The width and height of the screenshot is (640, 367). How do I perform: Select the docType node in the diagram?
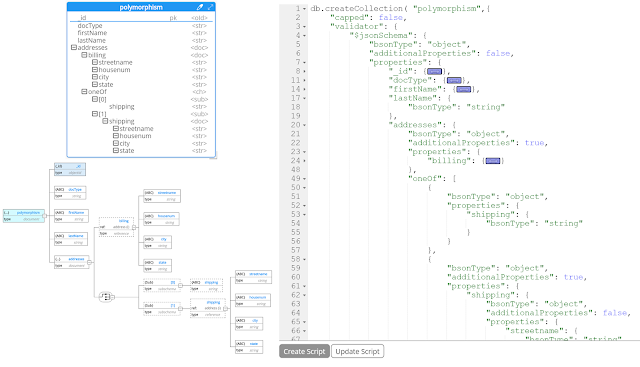tap(70, 193)
